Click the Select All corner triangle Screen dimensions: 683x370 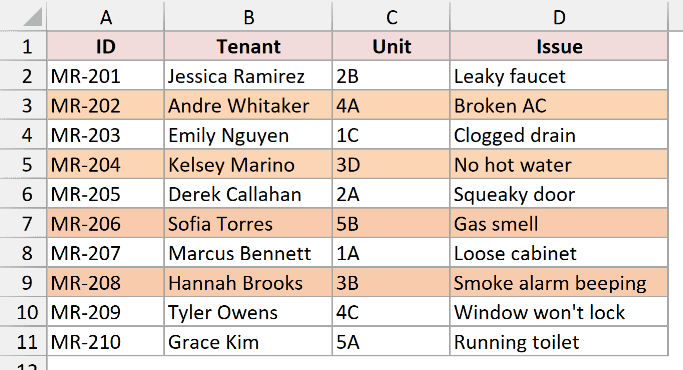[x=23, y=16]
